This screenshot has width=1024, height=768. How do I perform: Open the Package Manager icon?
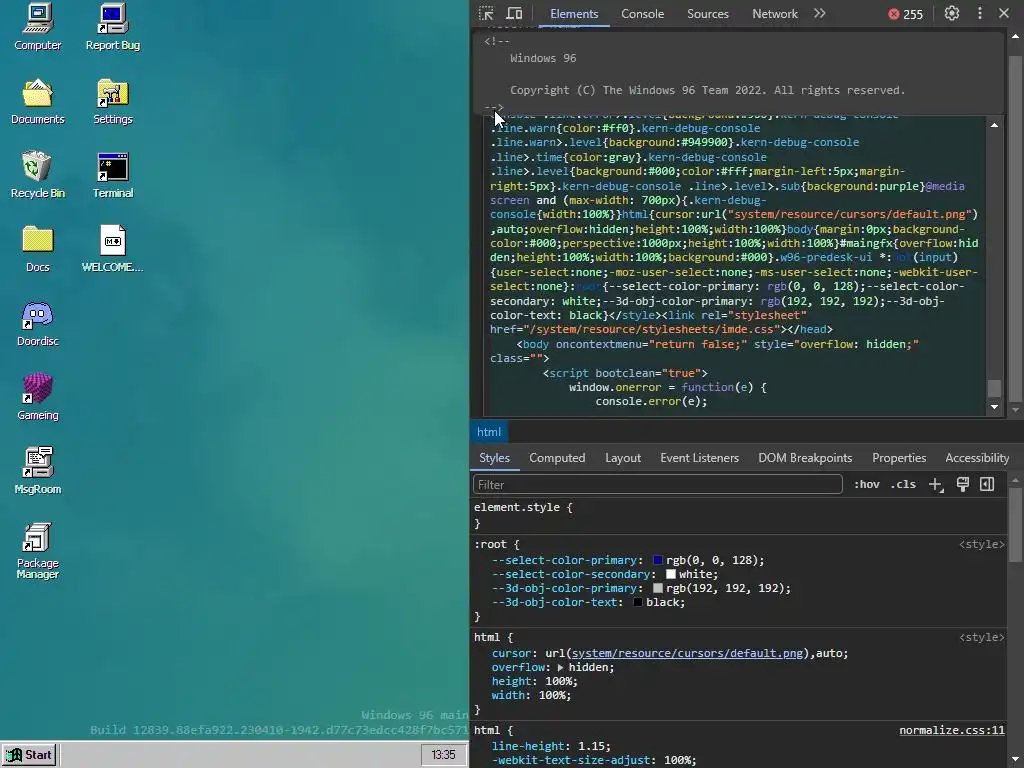tap(37, 551)
